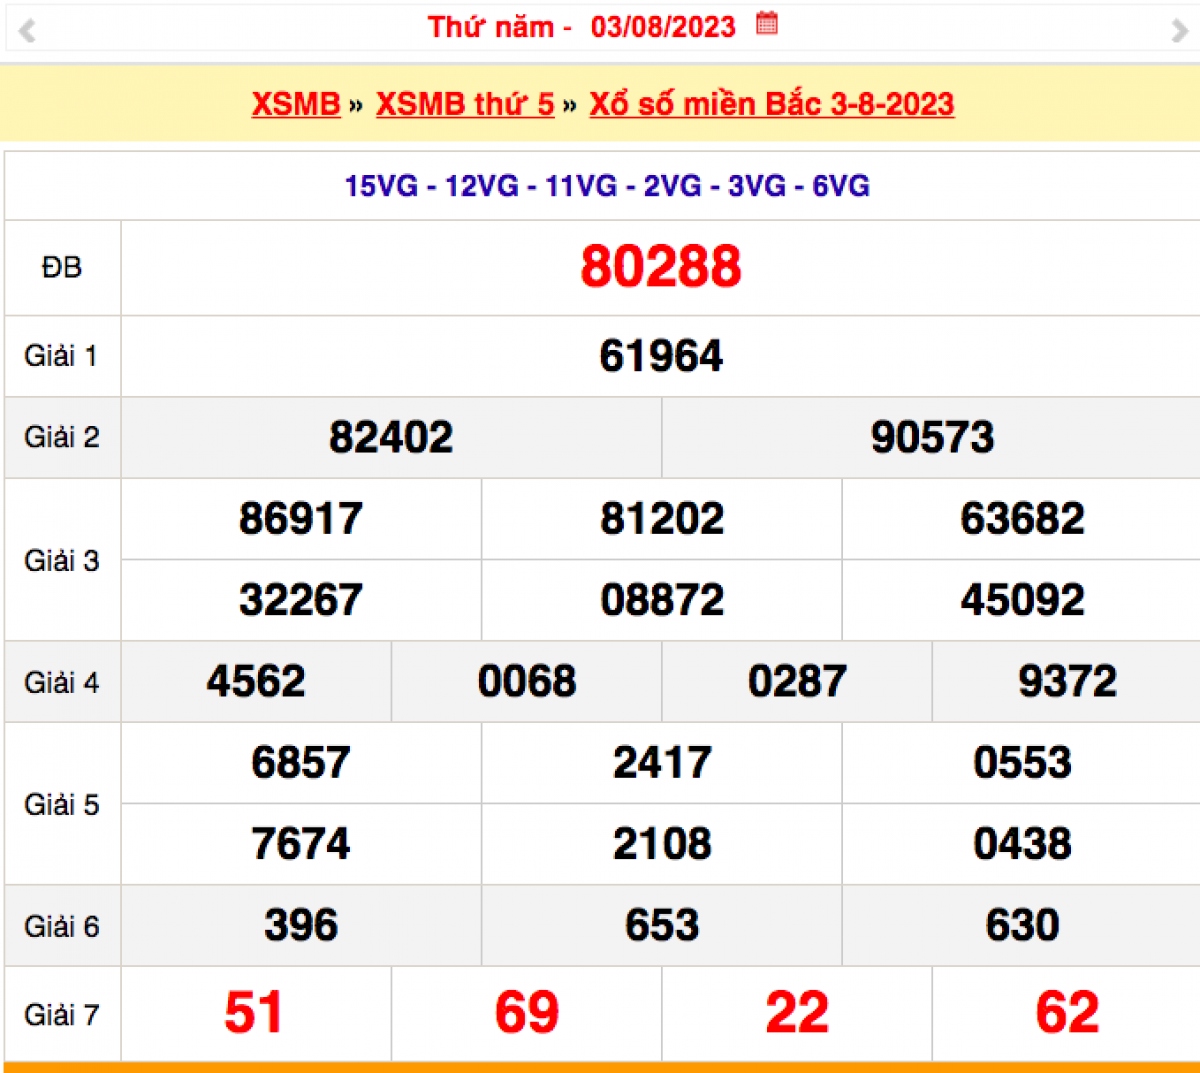Image resolution: width=1200 pixels, height=1073 pixels.
Task: Select Giải 6 number 653
Action: 662,925
